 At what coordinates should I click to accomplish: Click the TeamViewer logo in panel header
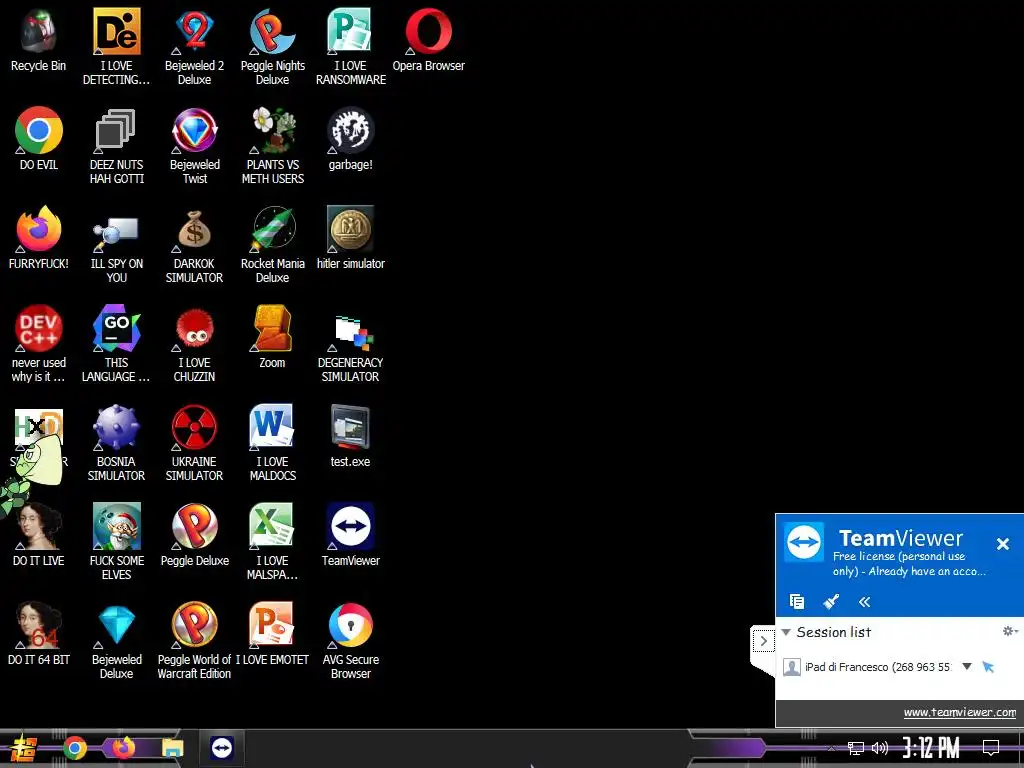(803, 541)
